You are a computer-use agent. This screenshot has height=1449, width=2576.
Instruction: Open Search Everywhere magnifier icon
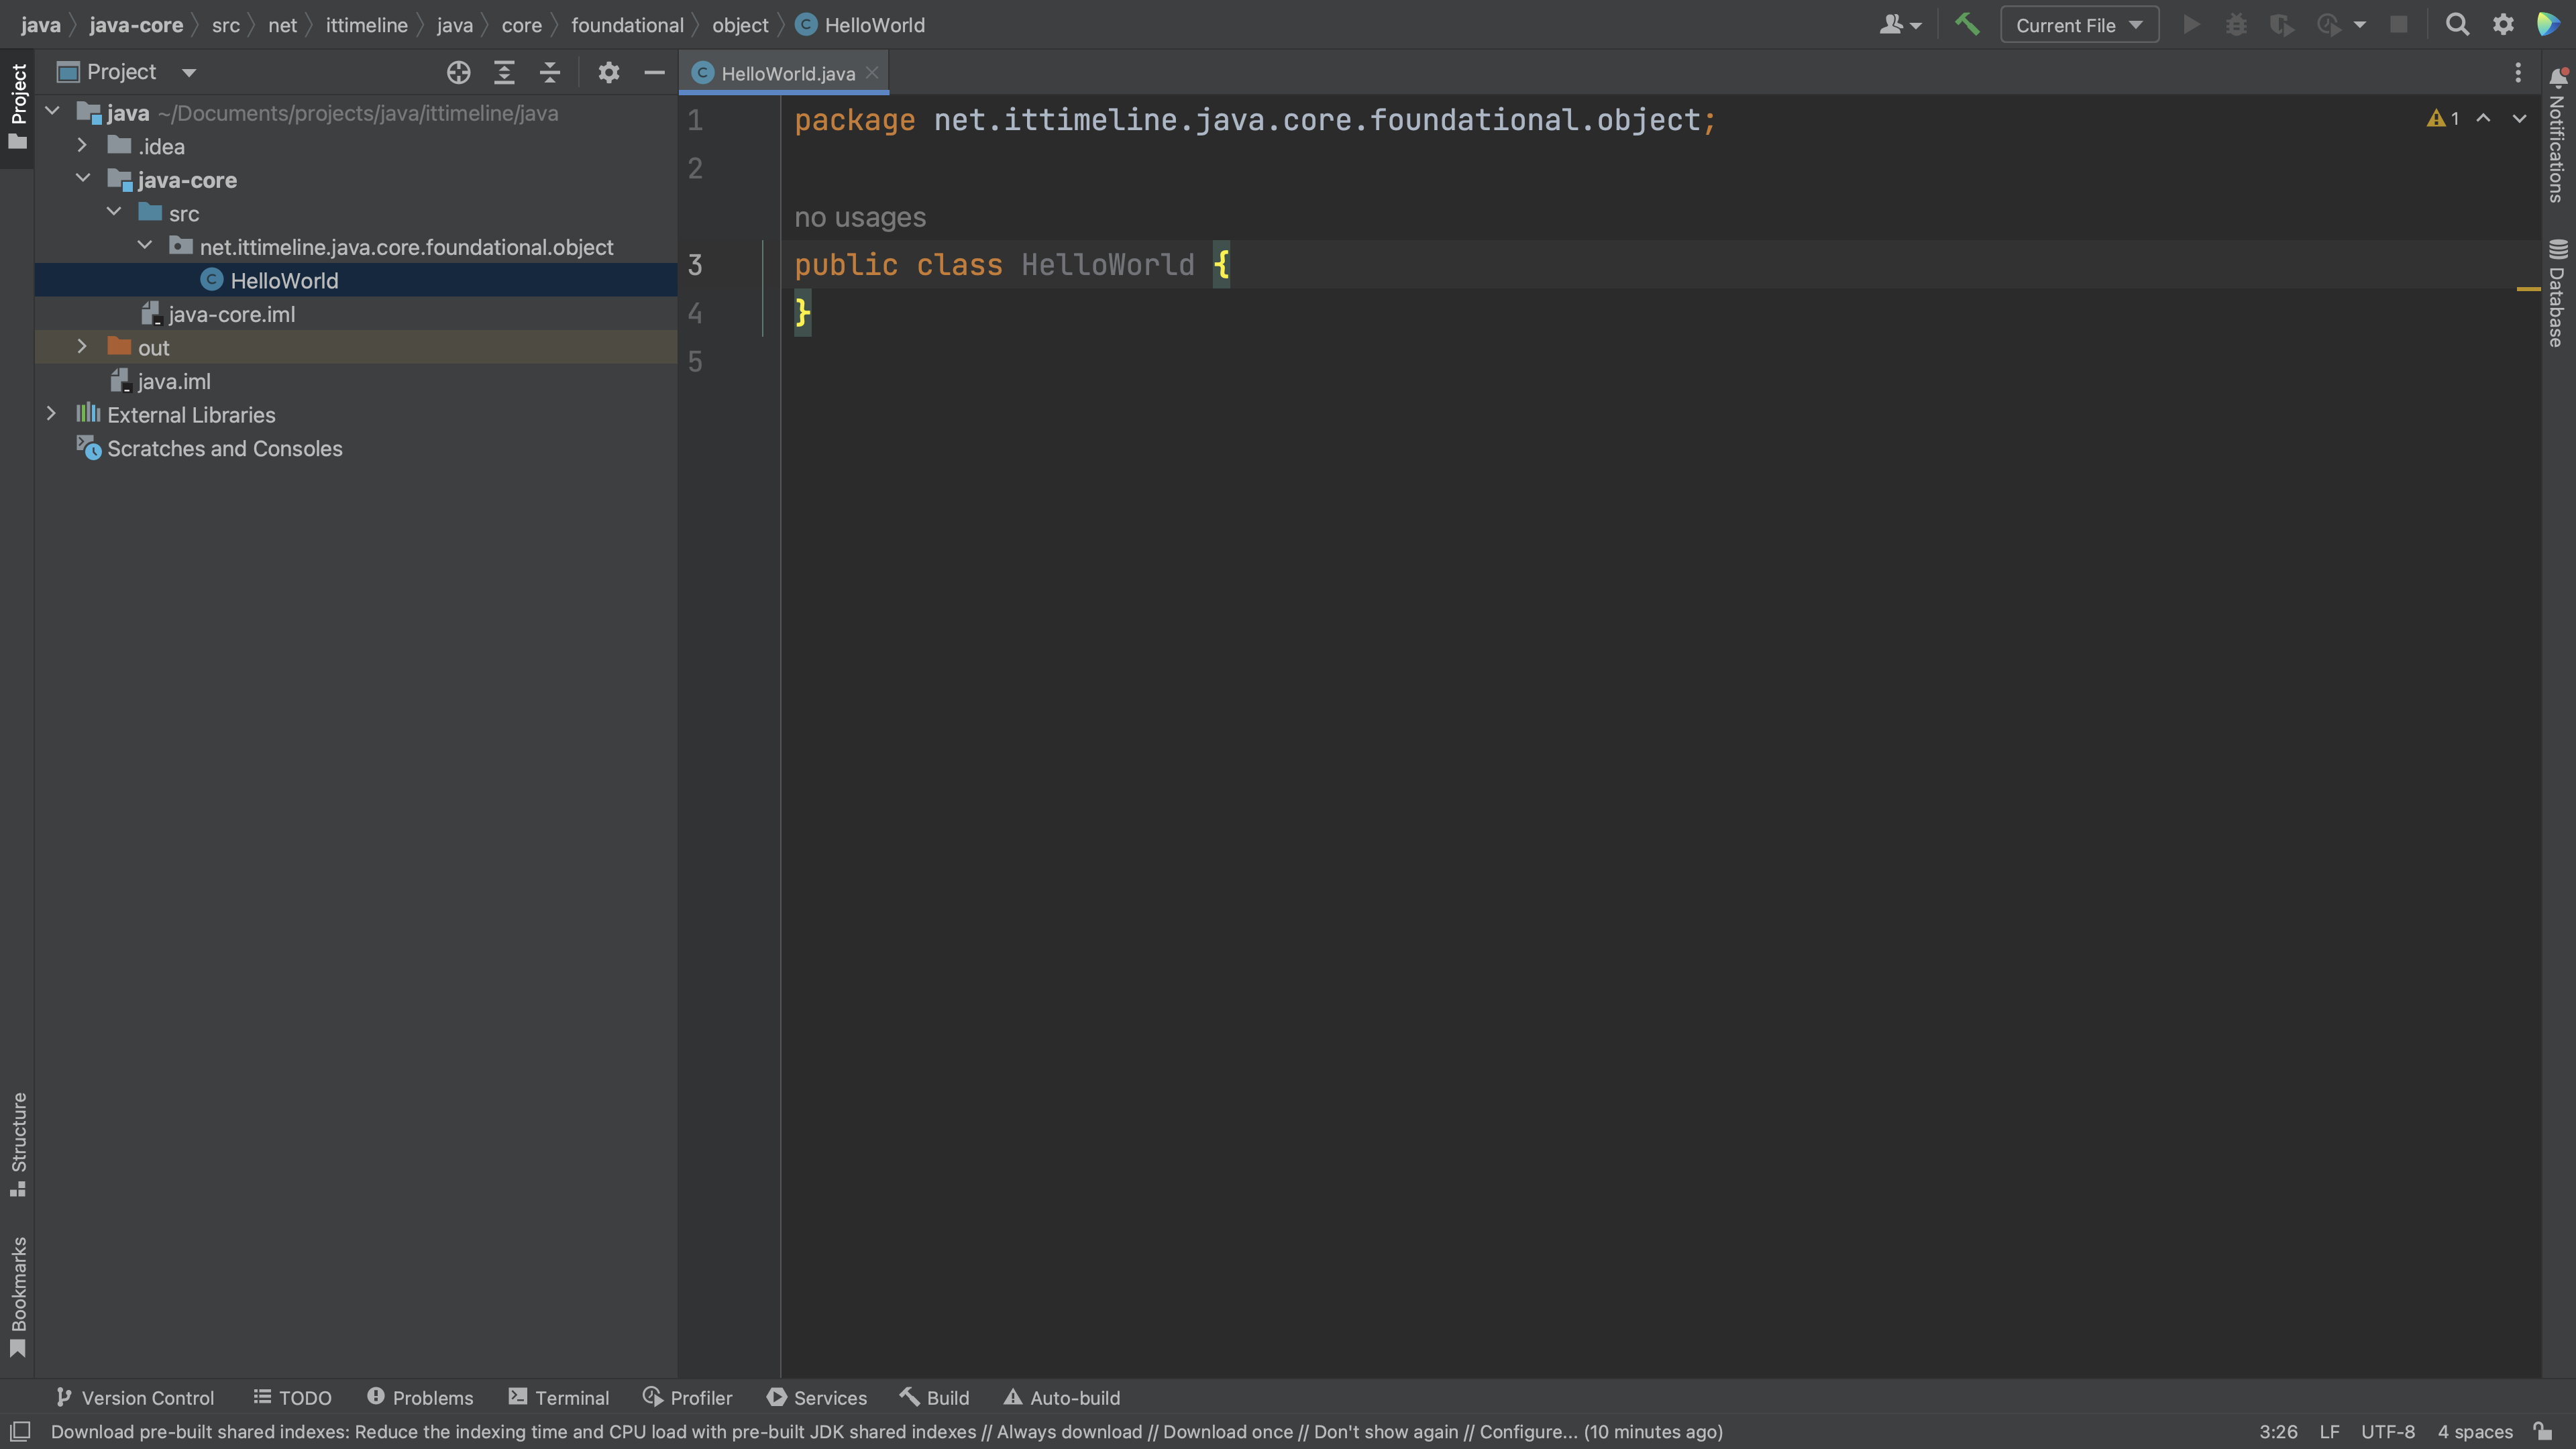pos(2457,25)
